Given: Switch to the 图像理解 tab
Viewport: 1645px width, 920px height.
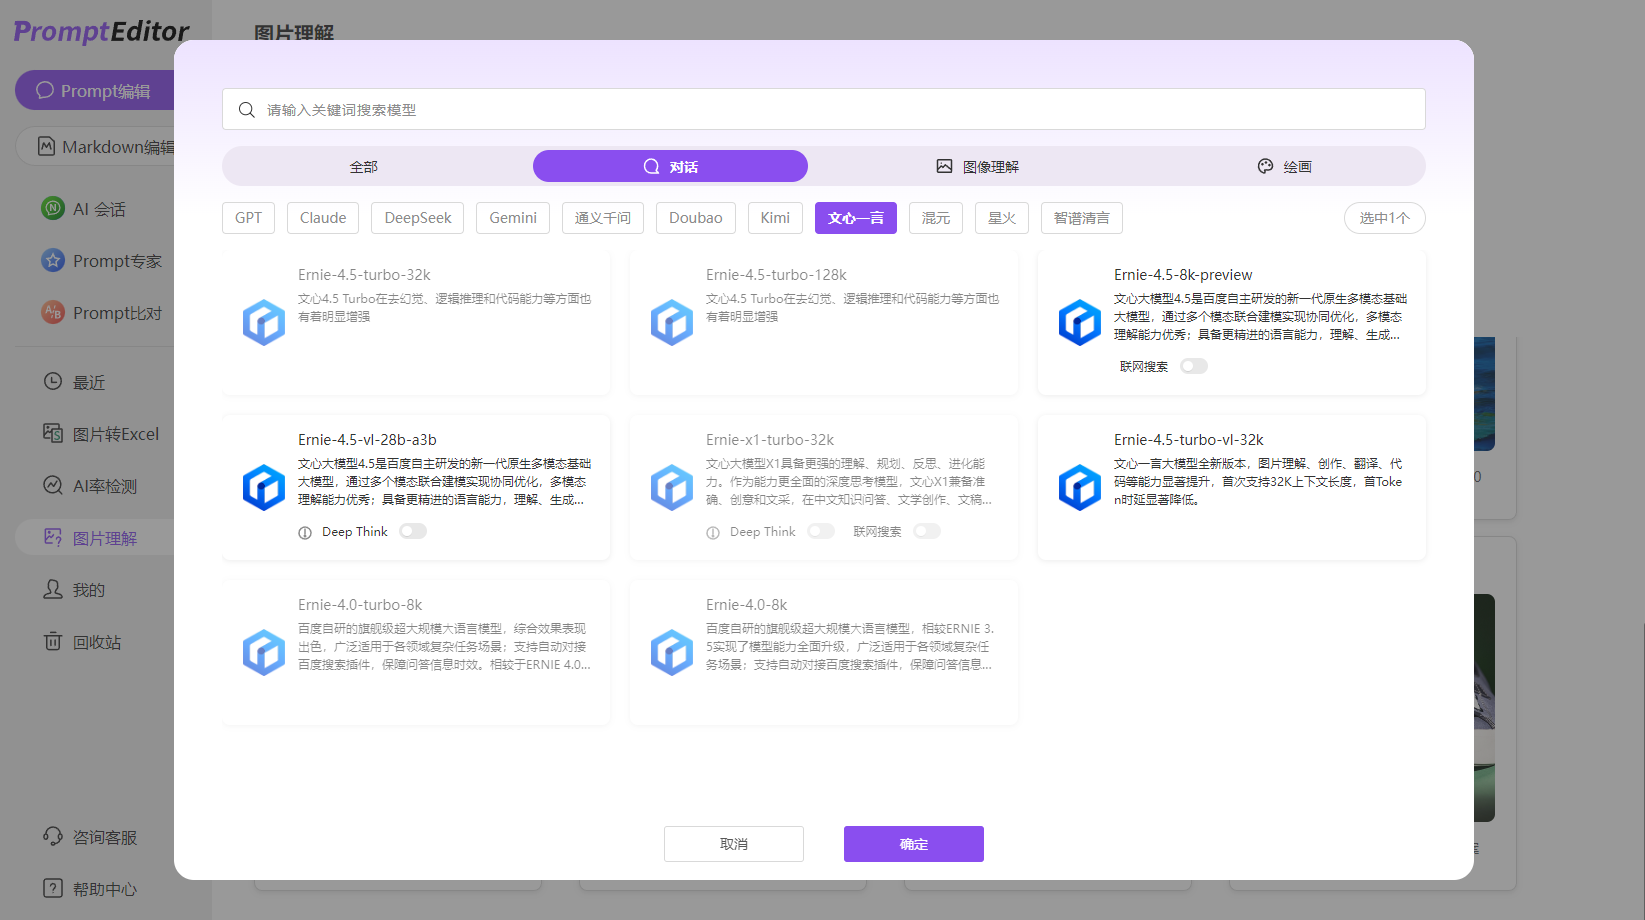Looking at the screenshot, I should 977,167.
